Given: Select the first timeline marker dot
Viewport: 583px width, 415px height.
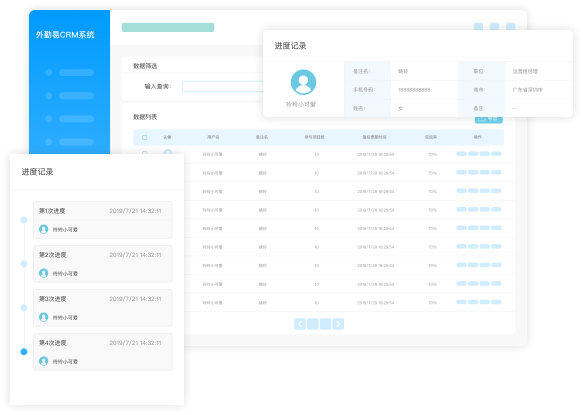Looking at the screenshot, I should [24, 220].
